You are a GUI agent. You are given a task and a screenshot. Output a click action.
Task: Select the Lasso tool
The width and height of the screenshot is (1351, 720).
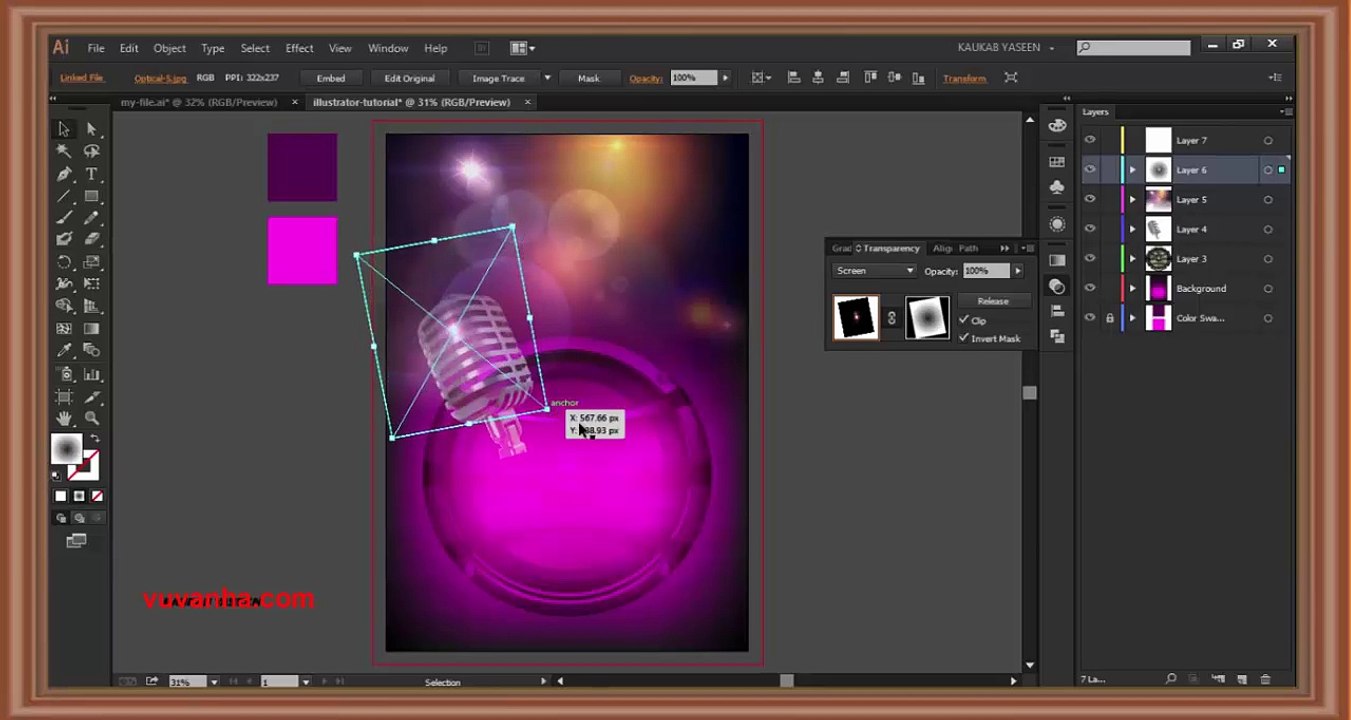(x=91, y=151)
